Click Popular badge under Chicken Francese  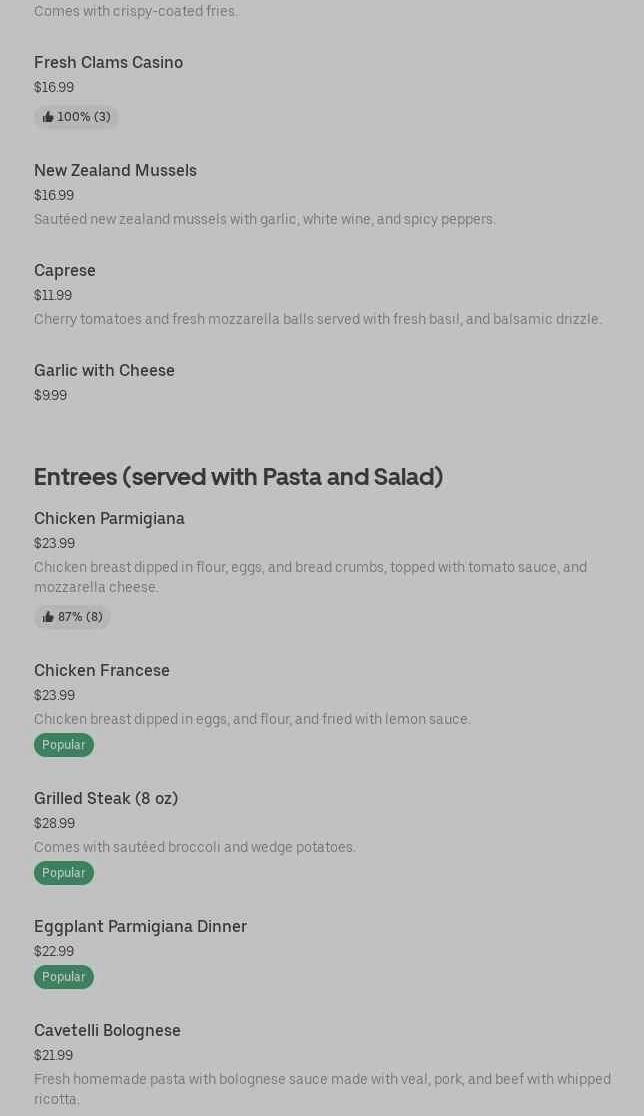click(64, 745)
